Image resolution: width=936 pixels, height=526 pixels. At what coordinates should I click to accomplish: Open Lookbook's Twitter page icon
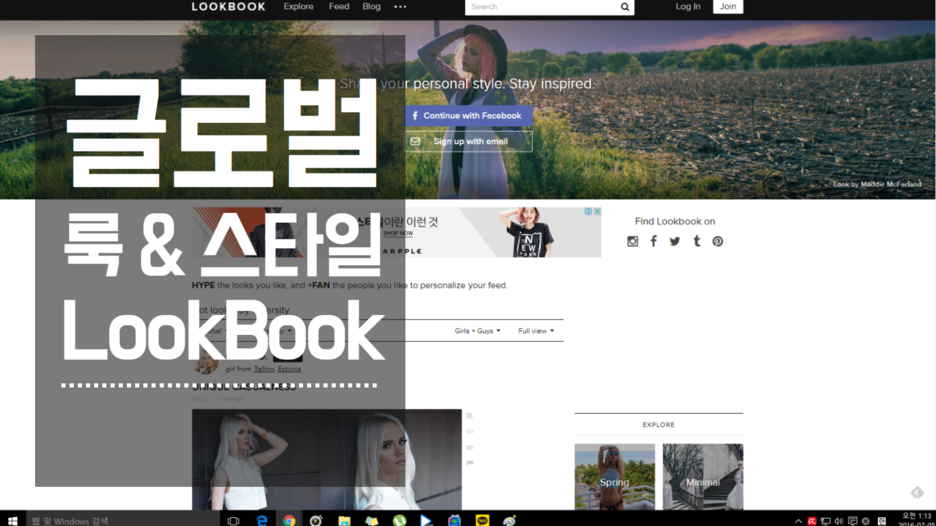coord(675,241)
